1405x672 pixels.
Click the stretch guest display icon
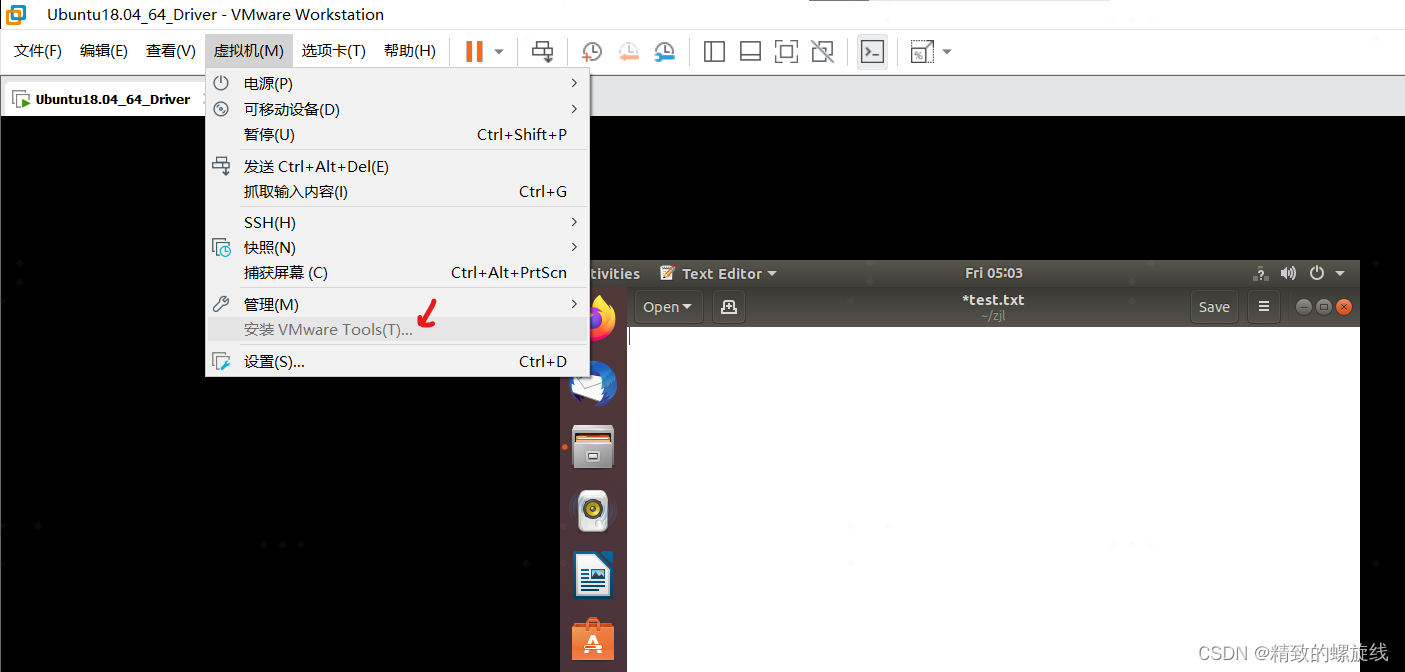point(921,52)
